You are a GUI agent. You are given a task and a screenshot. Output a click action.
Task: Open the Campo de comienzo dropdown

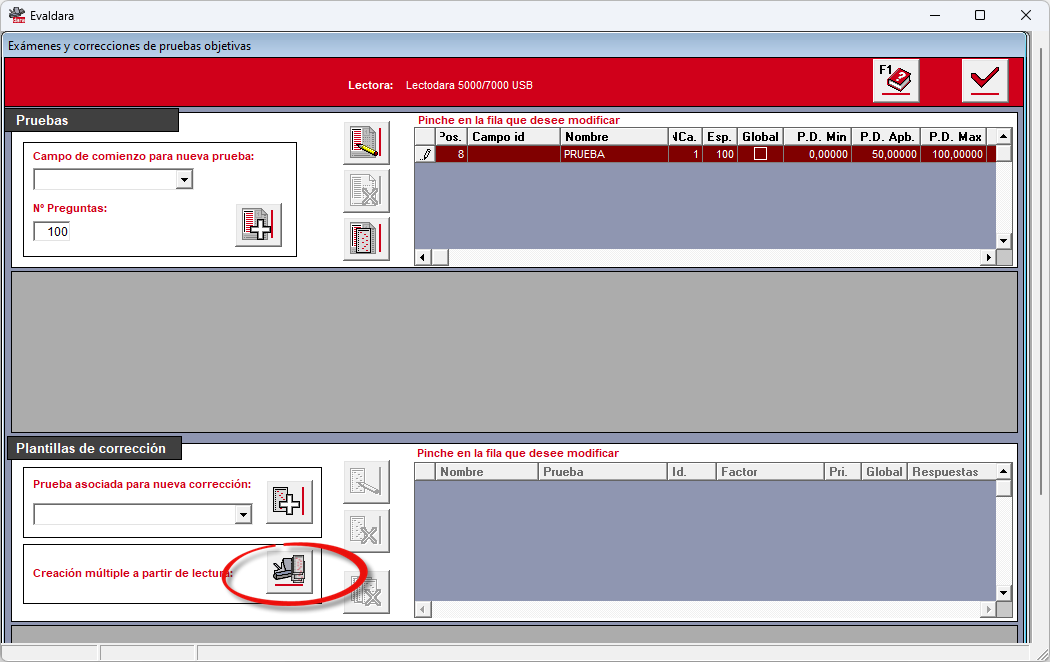[184, 179]
